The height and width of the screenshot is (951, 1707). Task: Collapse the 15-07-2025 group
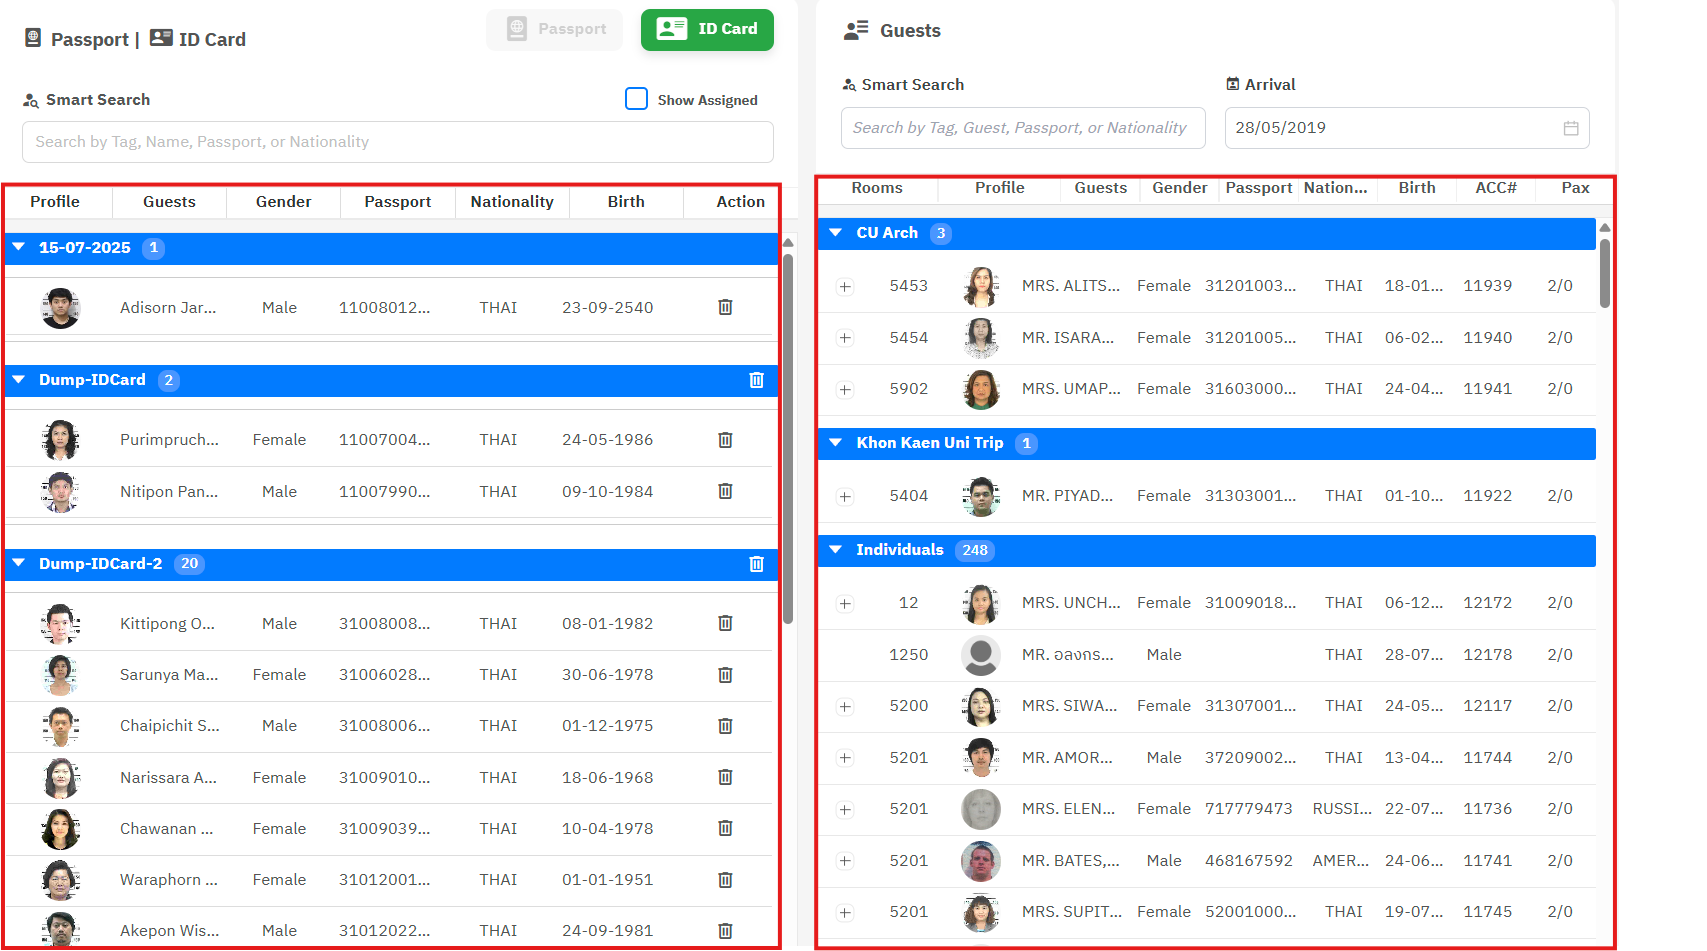coord(19,247)
